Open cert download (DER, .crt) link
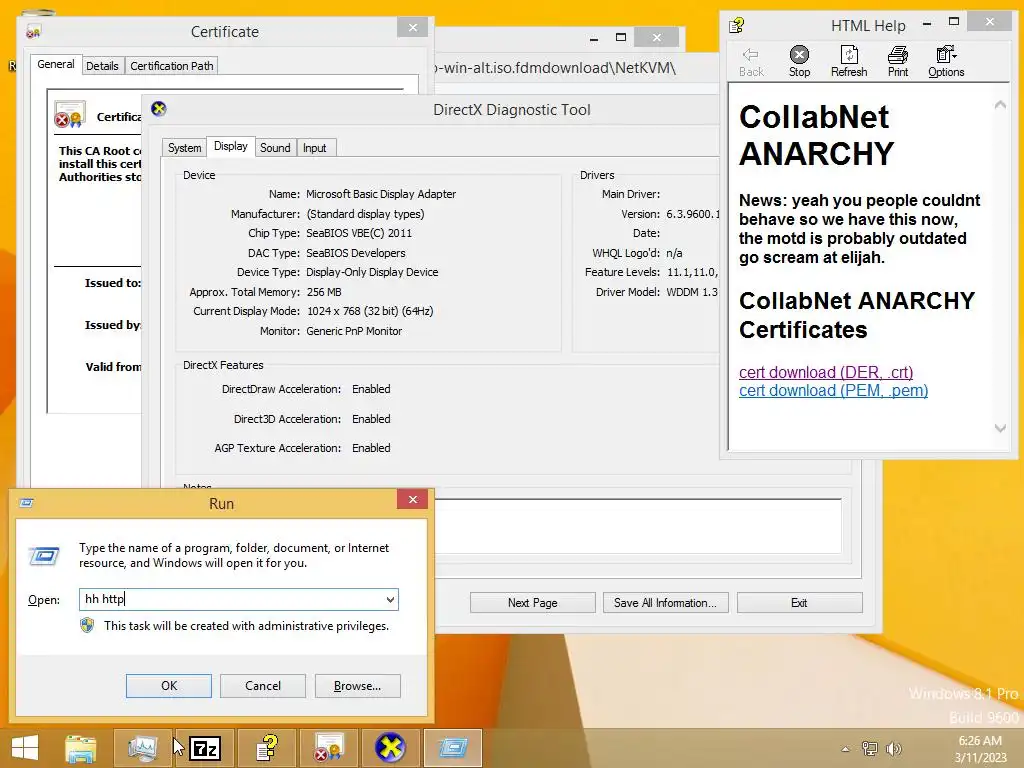This screenshot has width=1024, height=768. click(x=825, y=372)
